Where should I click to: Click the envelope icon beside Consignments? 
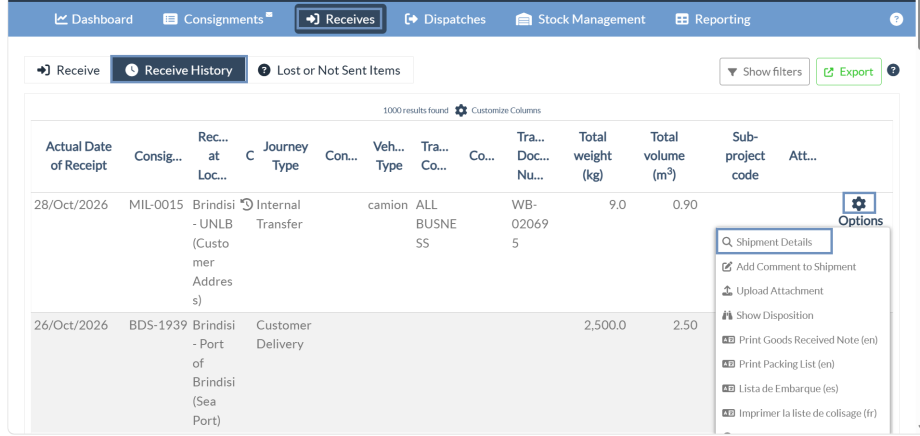269,14
